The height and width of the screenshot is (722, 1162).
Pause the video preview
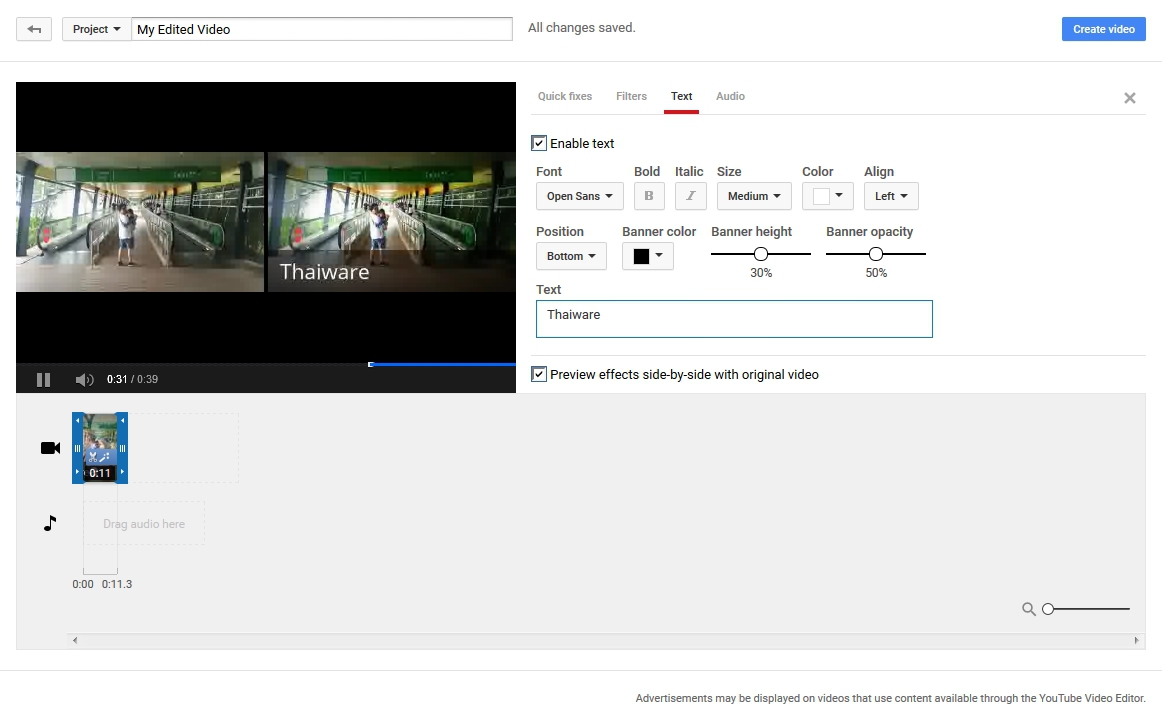43,380
